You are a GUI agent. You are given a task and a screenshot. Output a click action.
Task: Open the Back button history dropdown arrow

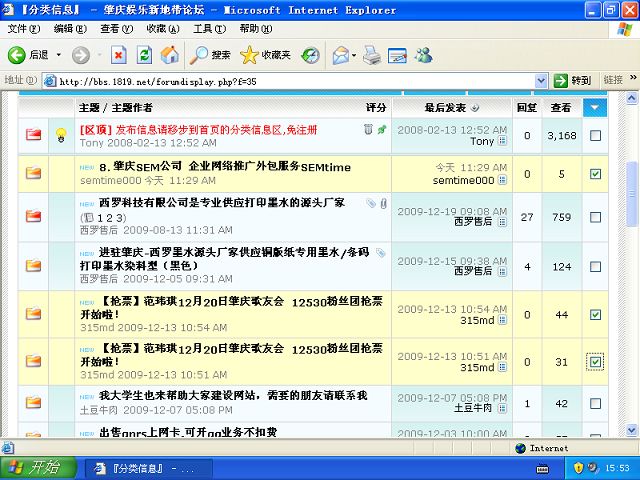pos(58,55)
